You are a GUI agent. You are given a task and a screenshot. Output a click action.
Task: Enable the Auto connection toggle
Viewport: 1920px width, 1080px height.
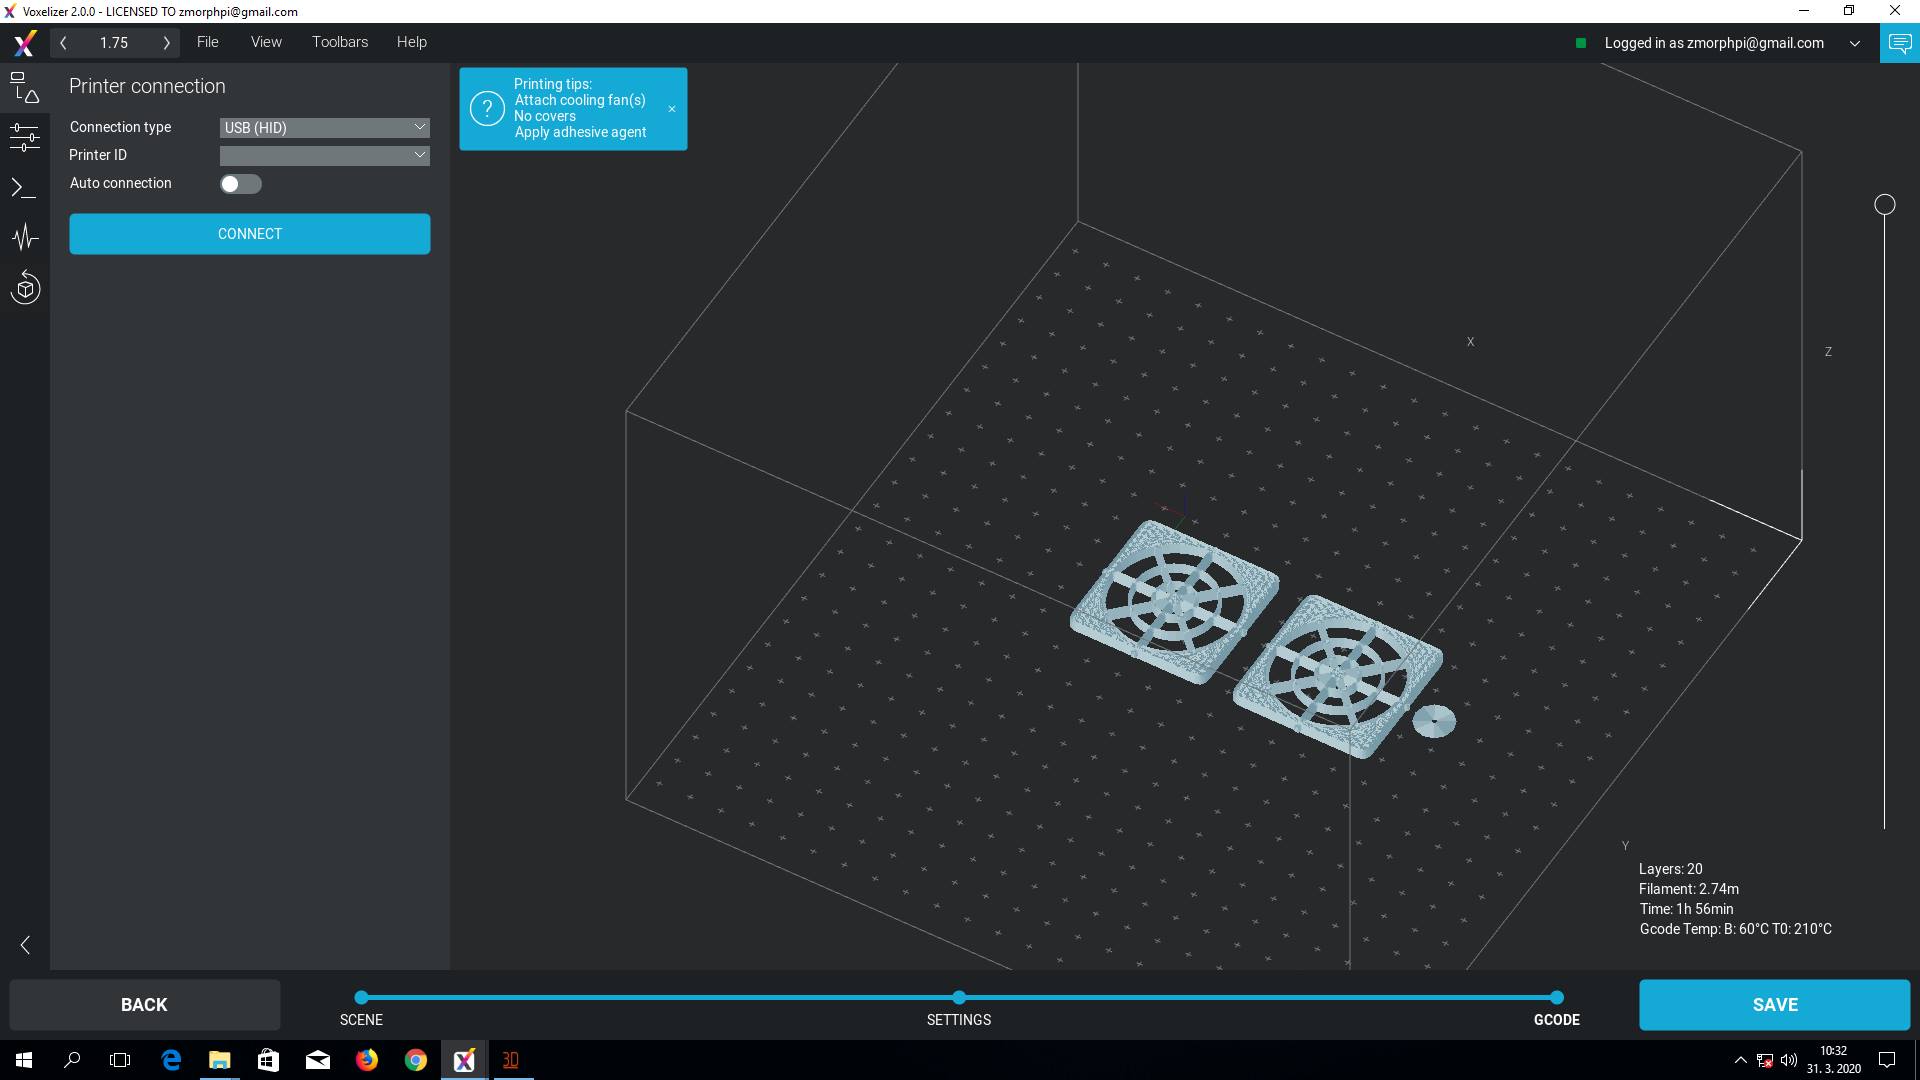point(240,184)
